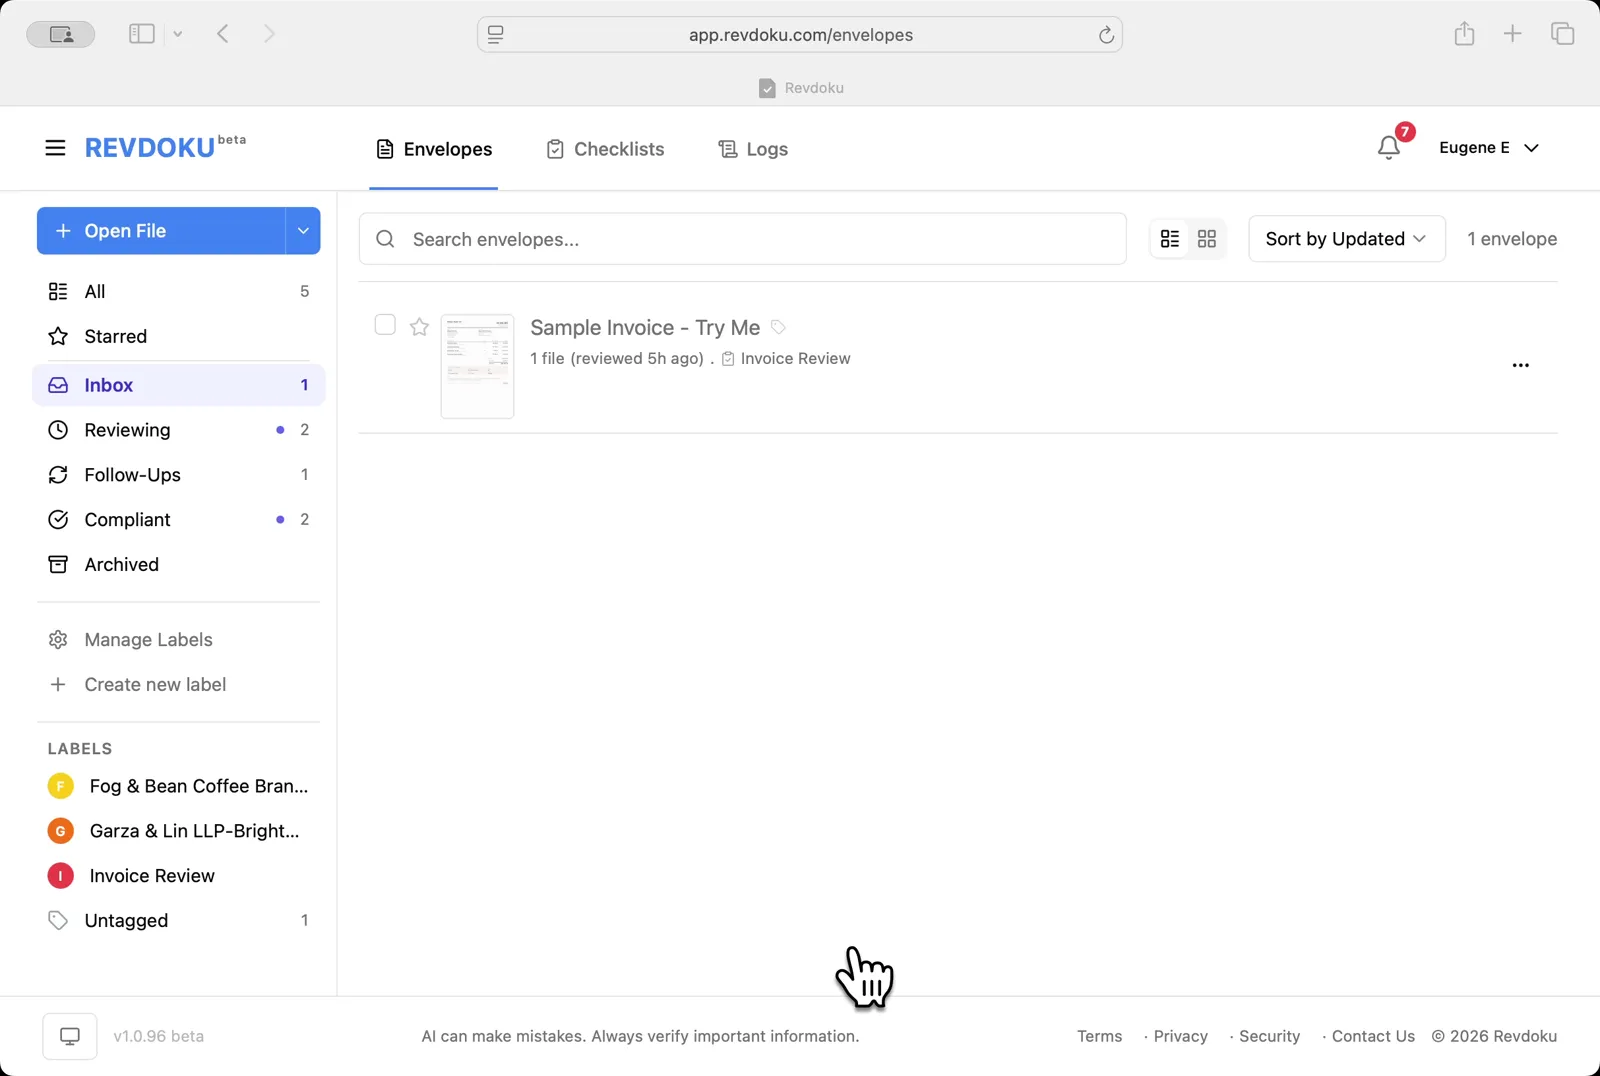This screenshot has width=1600, height=1076.
Task: Switch to grid view of envelopes
Action: coord(1207,238)
